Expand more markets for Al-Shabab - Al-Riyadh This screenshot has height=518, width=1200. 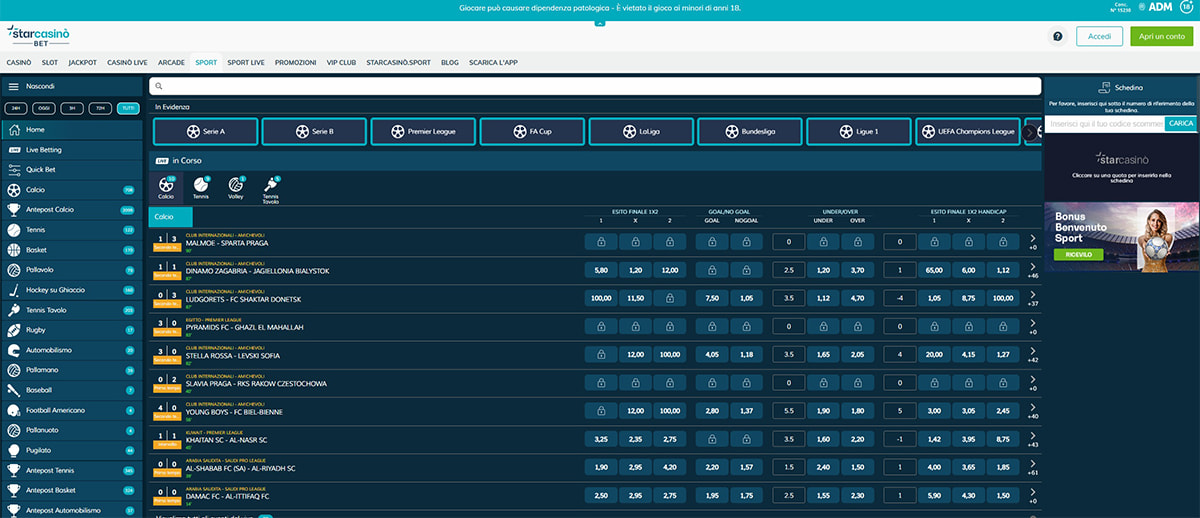[1032, 467]
